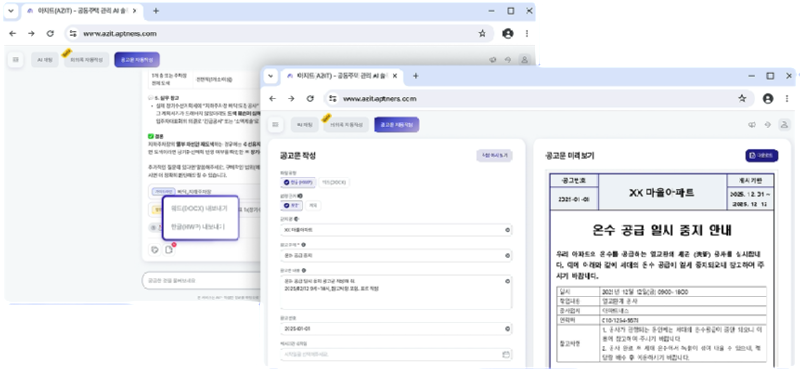Click the address bar in back window
The width and height of the screenshot is (800, 369).
pyautogui.click(x=280, y=34)
